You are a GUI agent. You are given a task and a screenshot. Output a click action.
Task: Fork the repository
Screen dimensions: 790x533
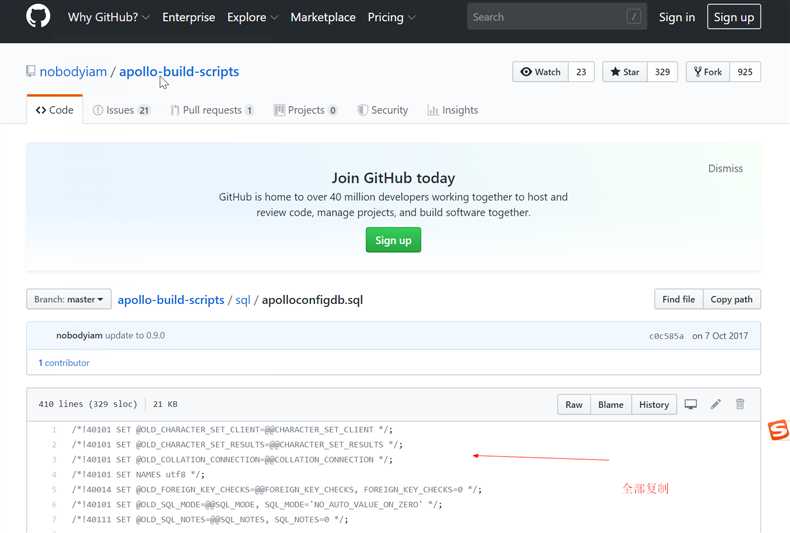[708, 72]
